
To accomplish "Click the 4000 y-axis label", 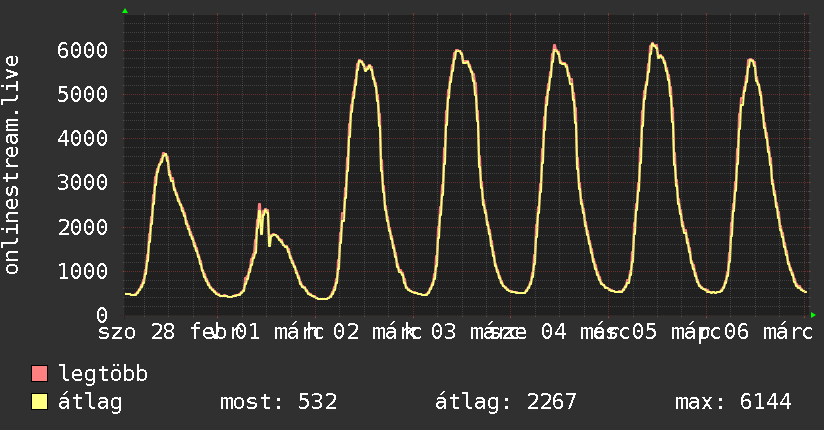I will pyautogui.click(x=83, y=139).
